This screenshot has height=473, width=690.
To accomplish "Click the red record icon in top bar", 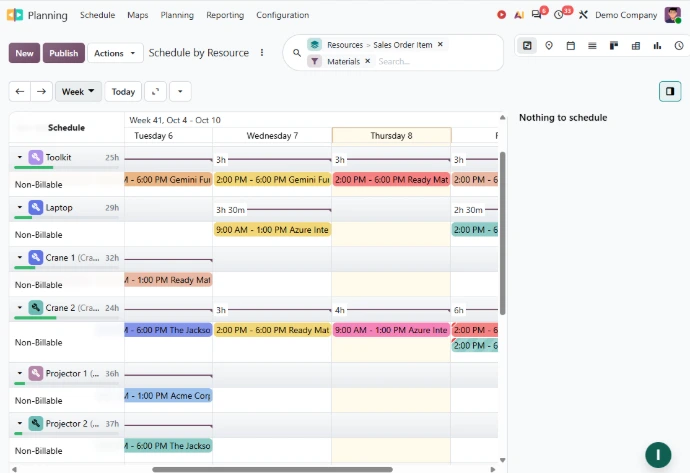I will (x=501, y=15).
